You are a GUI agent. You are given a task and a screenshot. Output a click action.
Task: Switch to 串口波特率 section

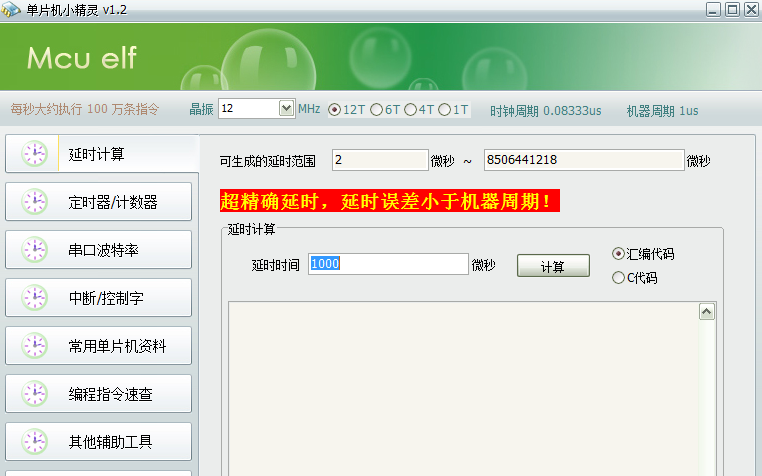[x=99, y=249]
